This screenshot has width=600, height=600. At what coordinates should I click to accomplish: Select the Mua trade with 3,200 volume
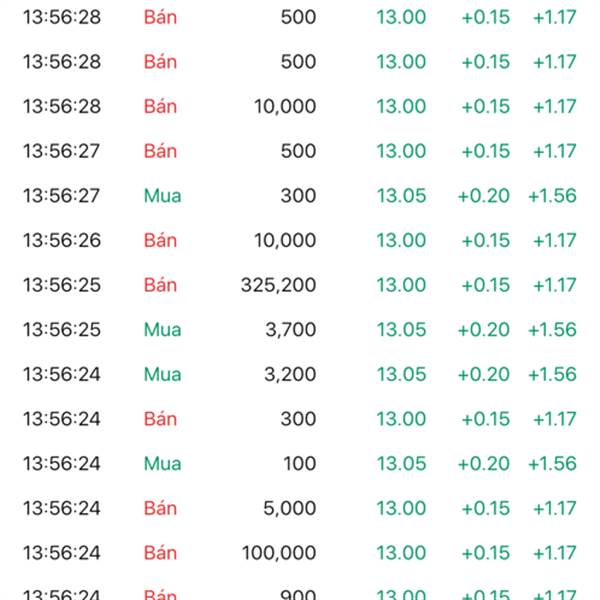point(300,374)
